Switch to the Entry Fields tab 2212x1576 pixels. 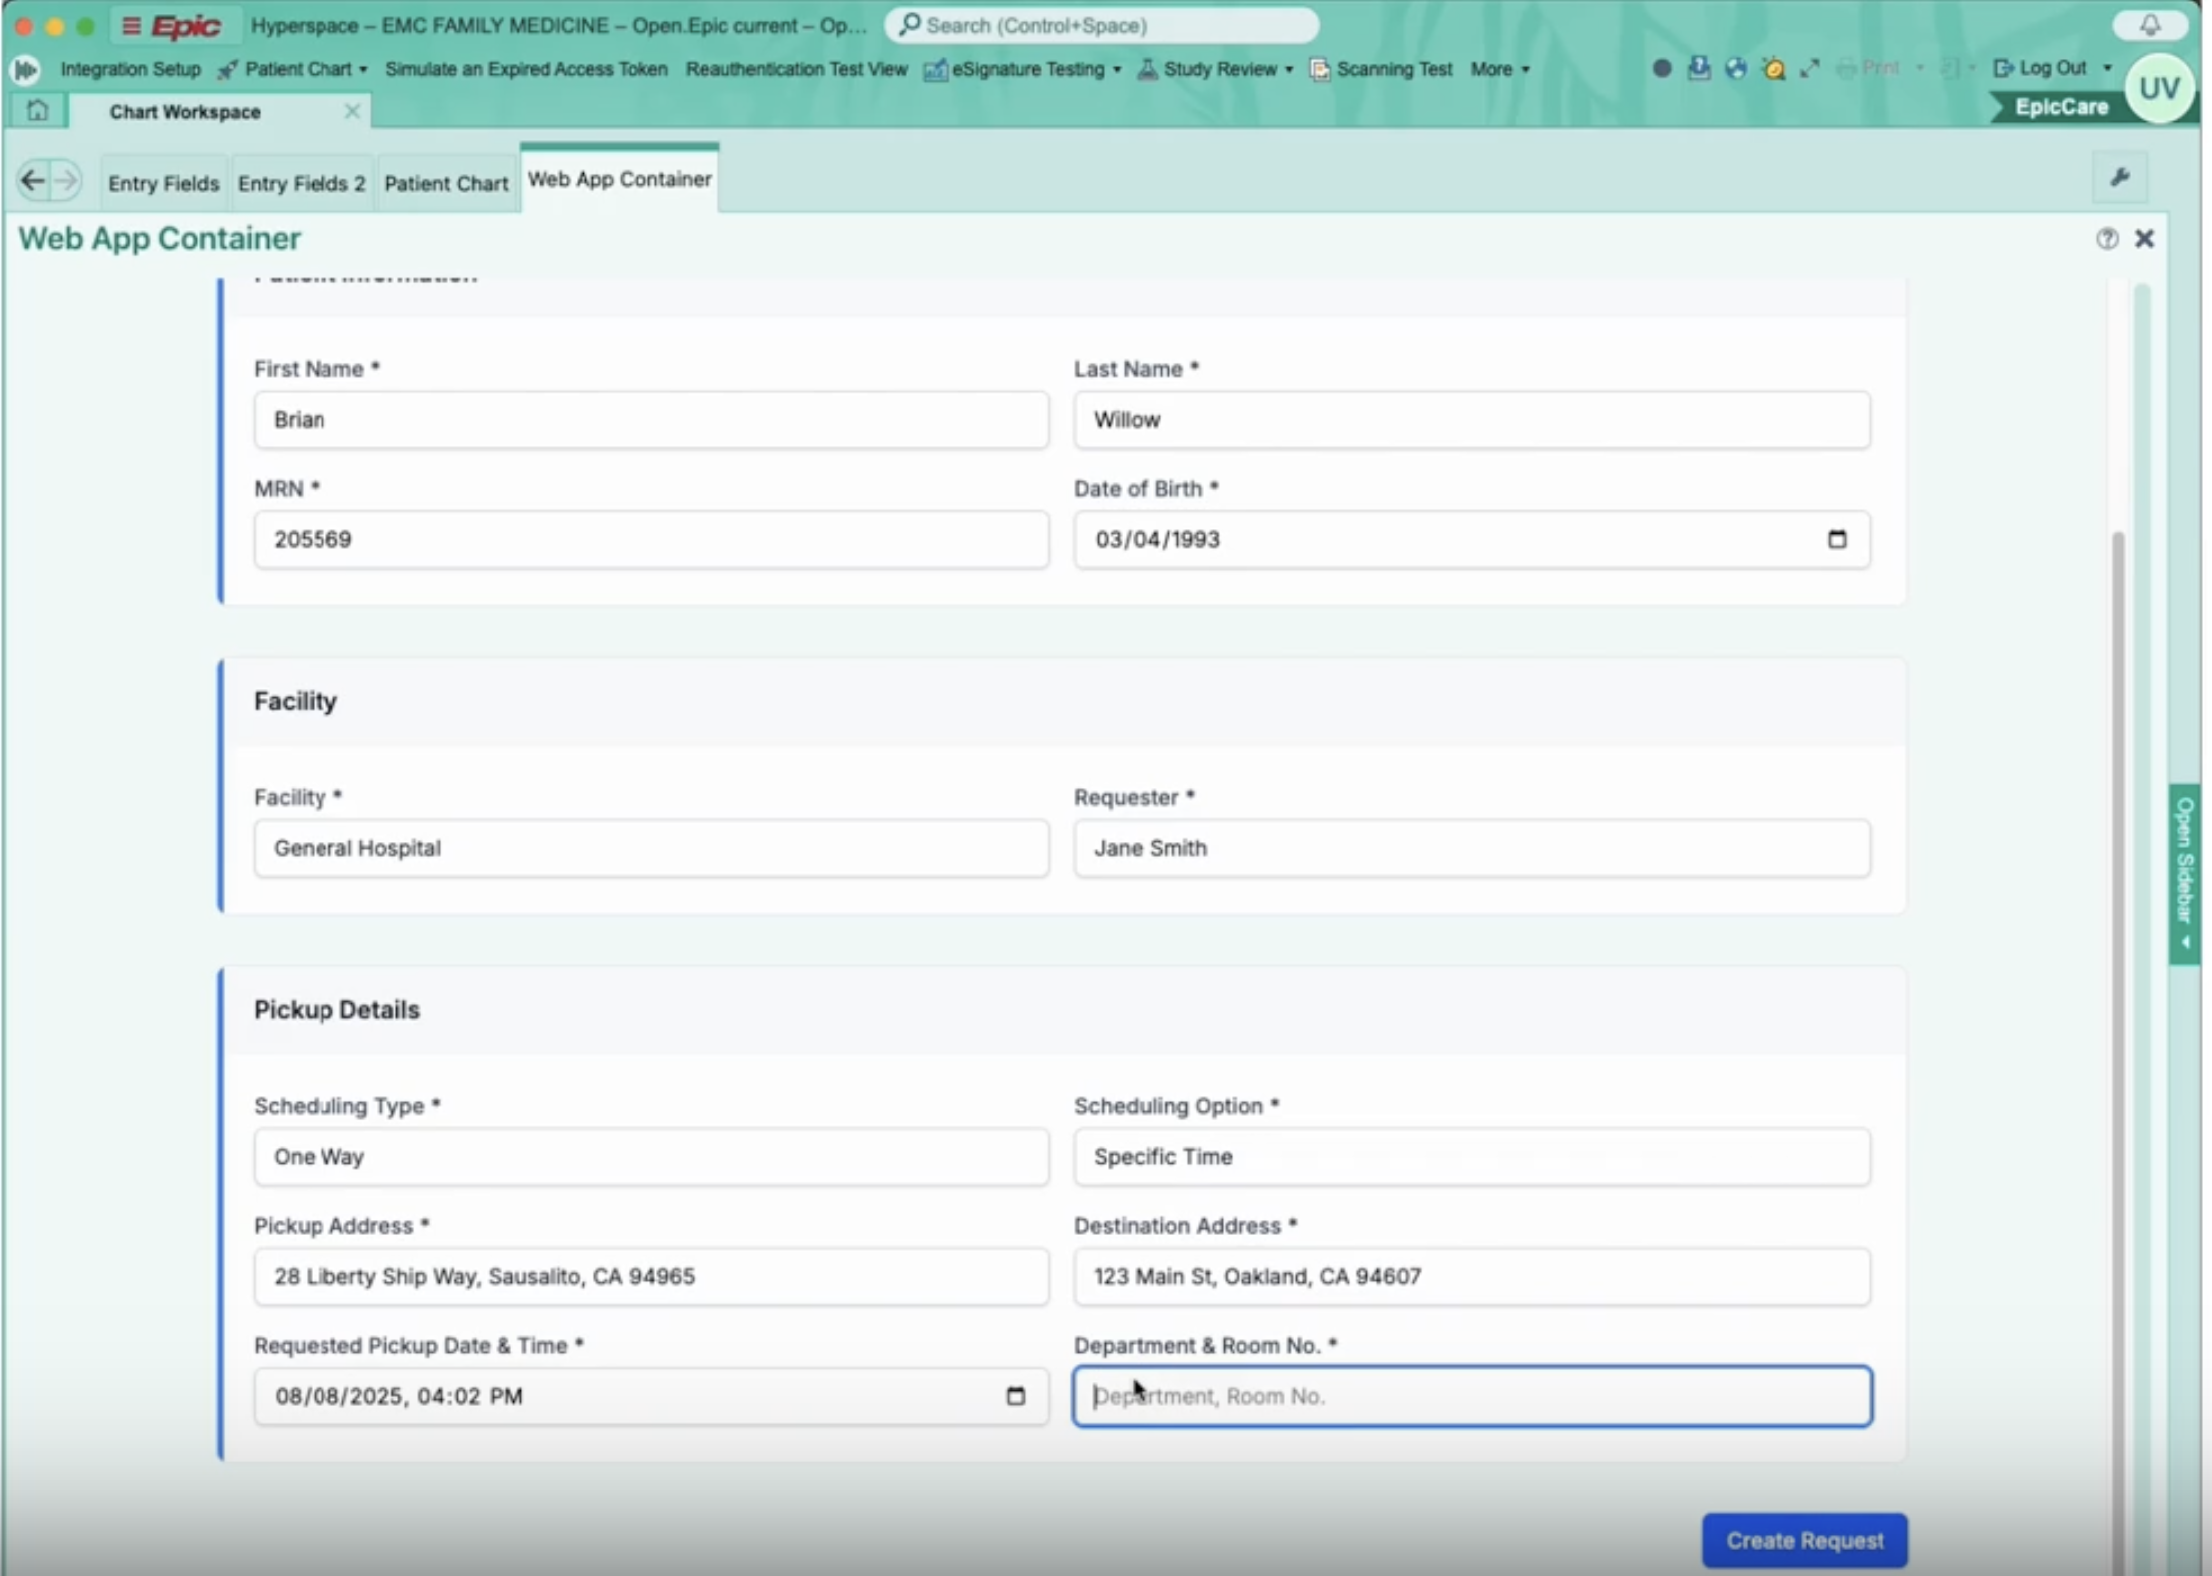[163, 182]
